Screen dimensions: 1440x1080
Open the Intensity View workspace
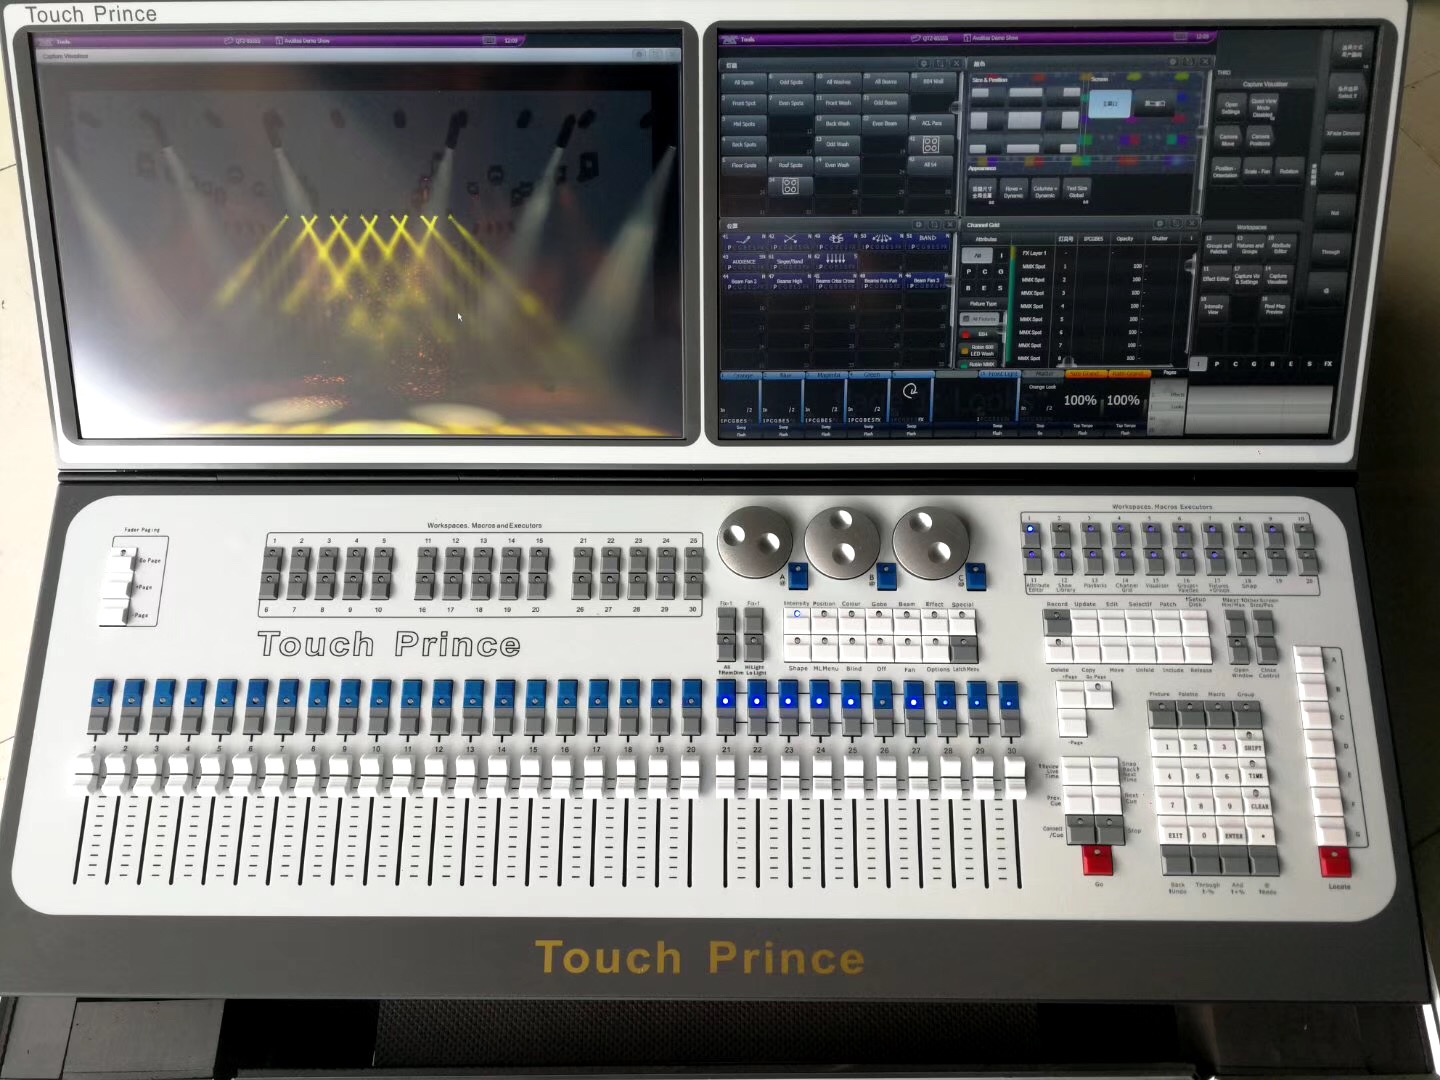click(x=1214, y=308)
